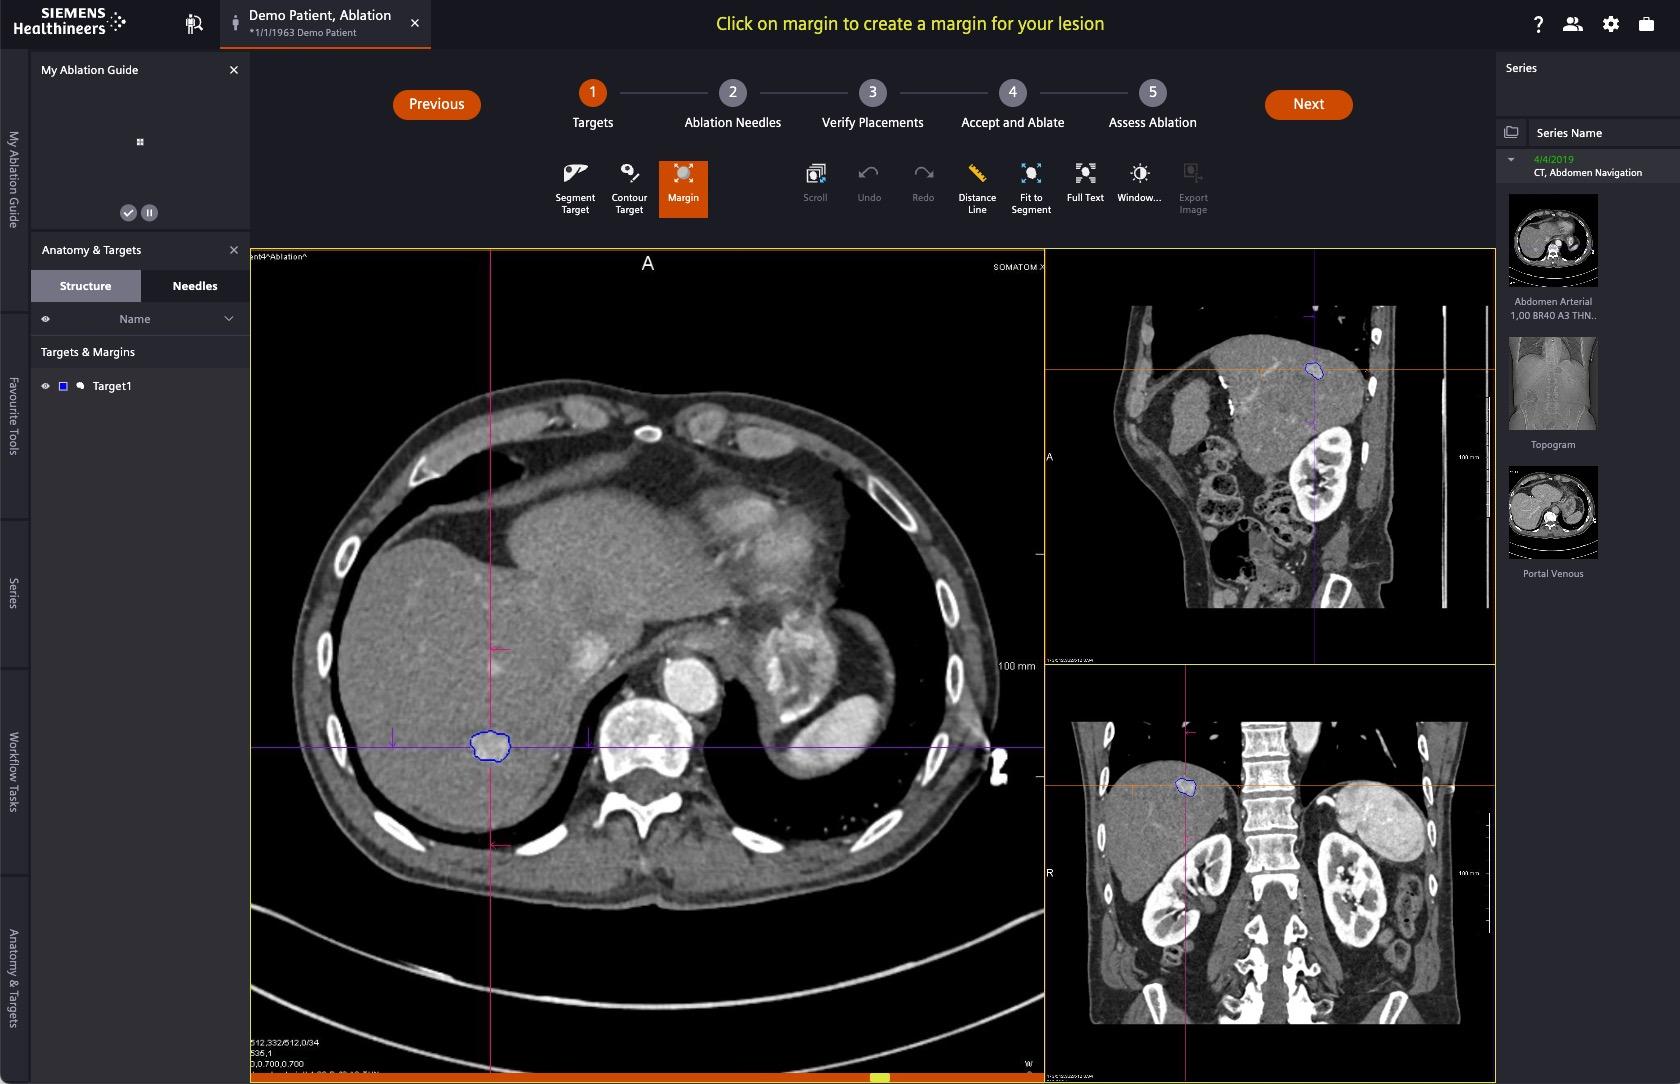The width and height of the screenshot is (1680, 1084).
Task: Click the Next button
Action: [x=1308, y=104]
